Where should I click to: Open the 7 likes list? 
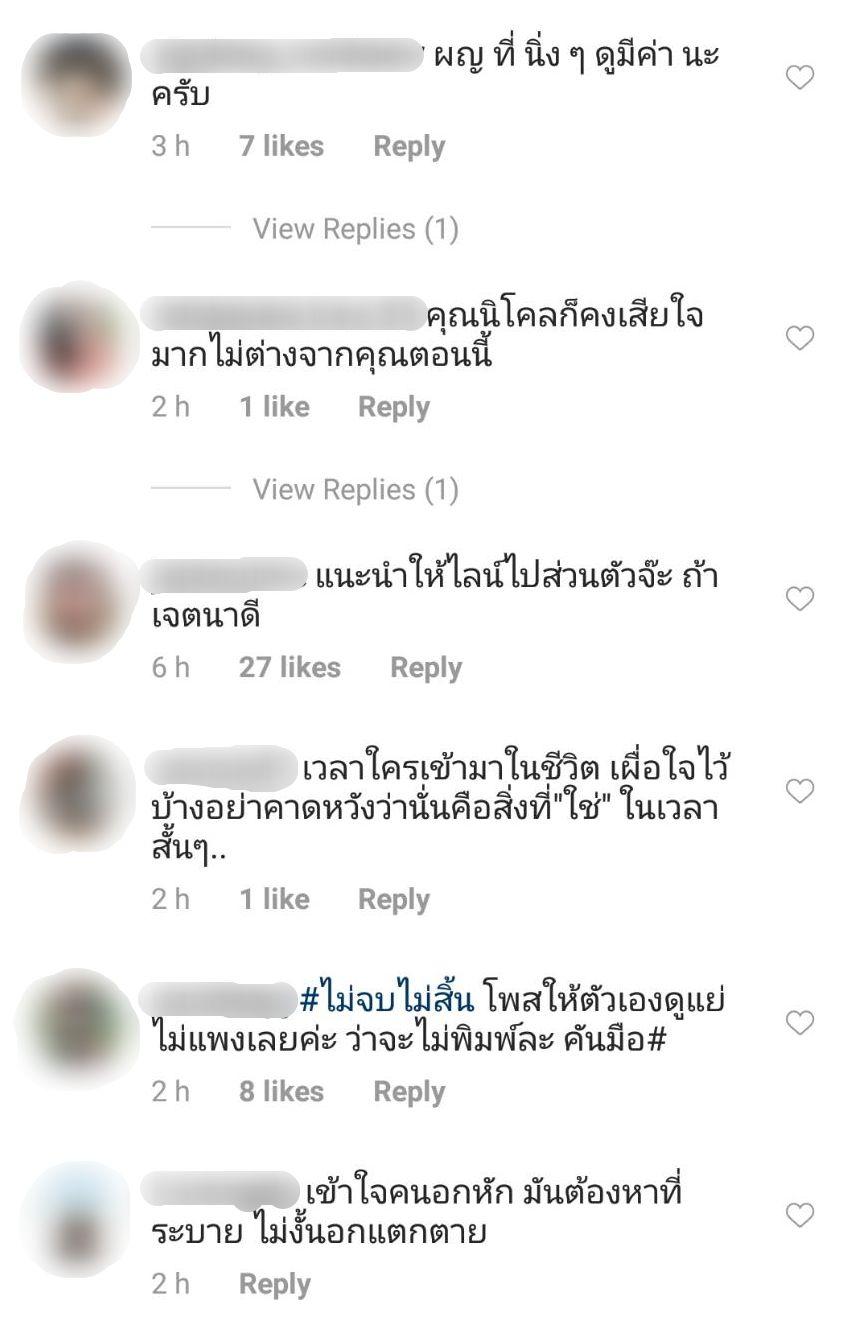point(281,147)
